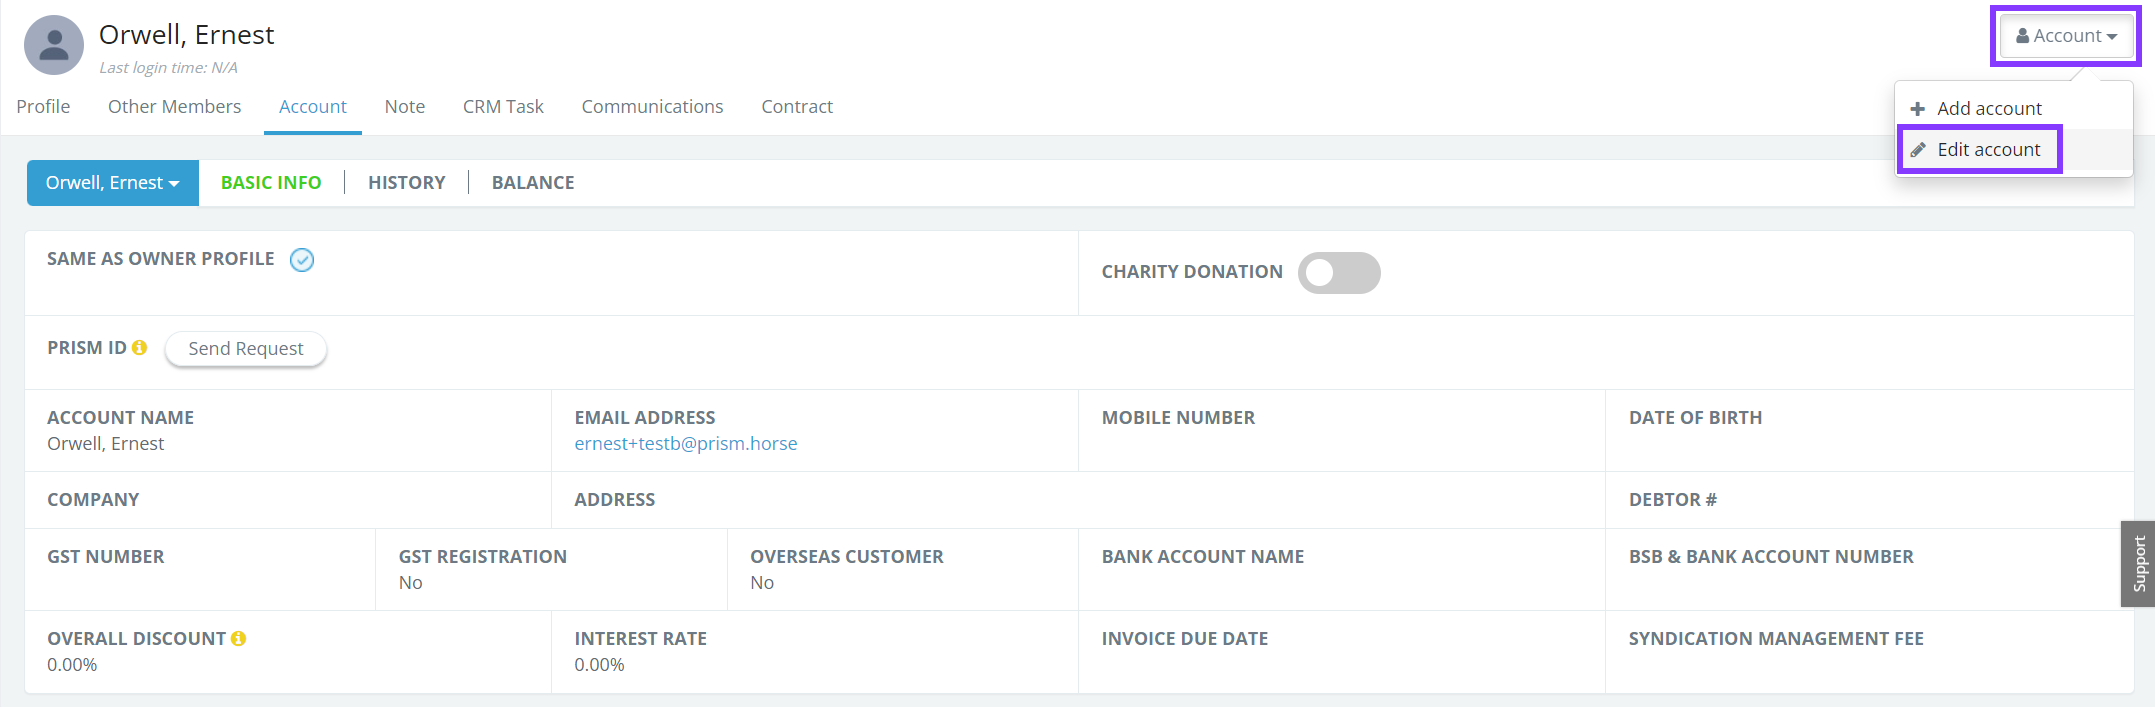Open the Other Members tab
Image resolution: width=2155 pixels, height=707 pixels.
coord(174,107)
